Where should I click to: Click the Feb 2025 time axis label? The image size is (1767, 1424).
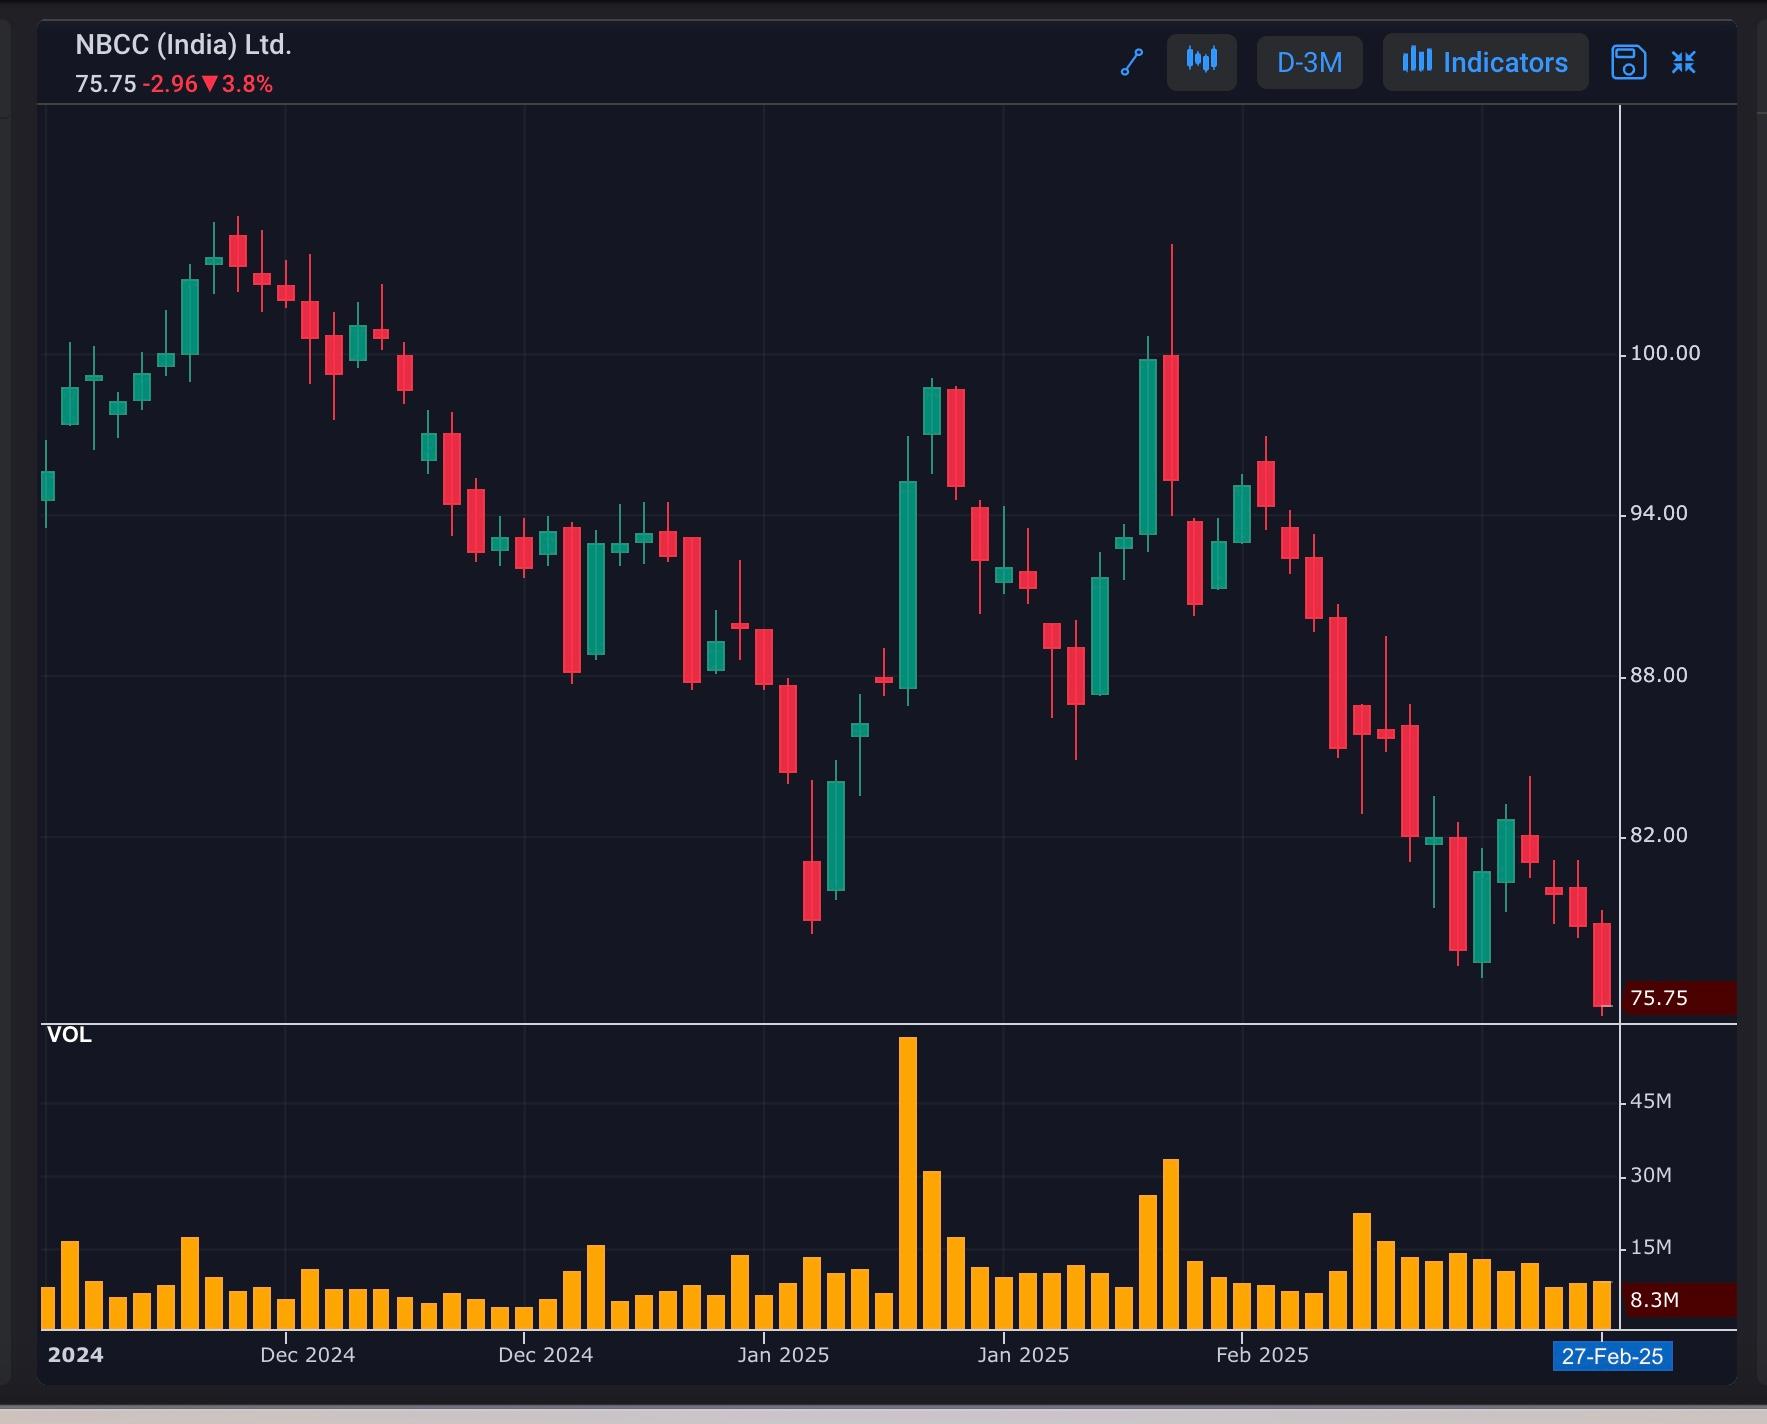[x=1262, y=1355]
